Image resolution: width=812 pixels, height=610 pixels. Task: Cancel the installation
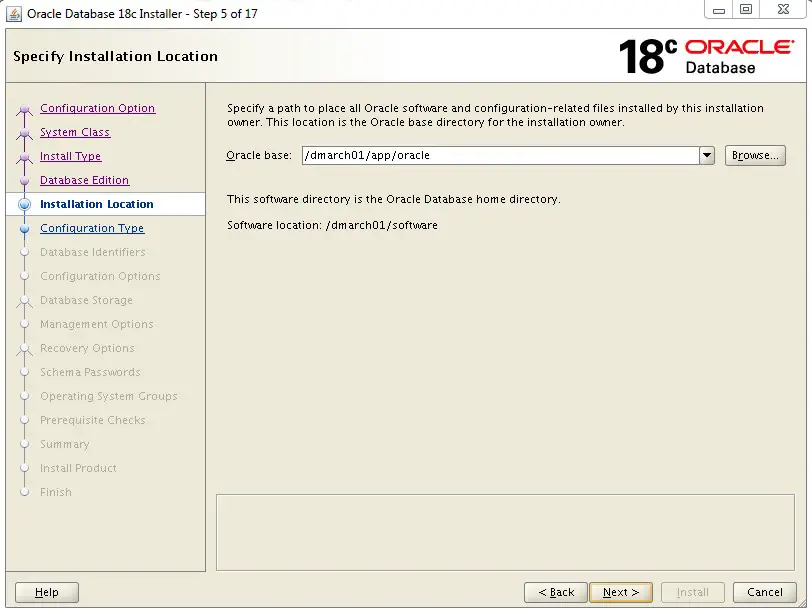(764, 592)
